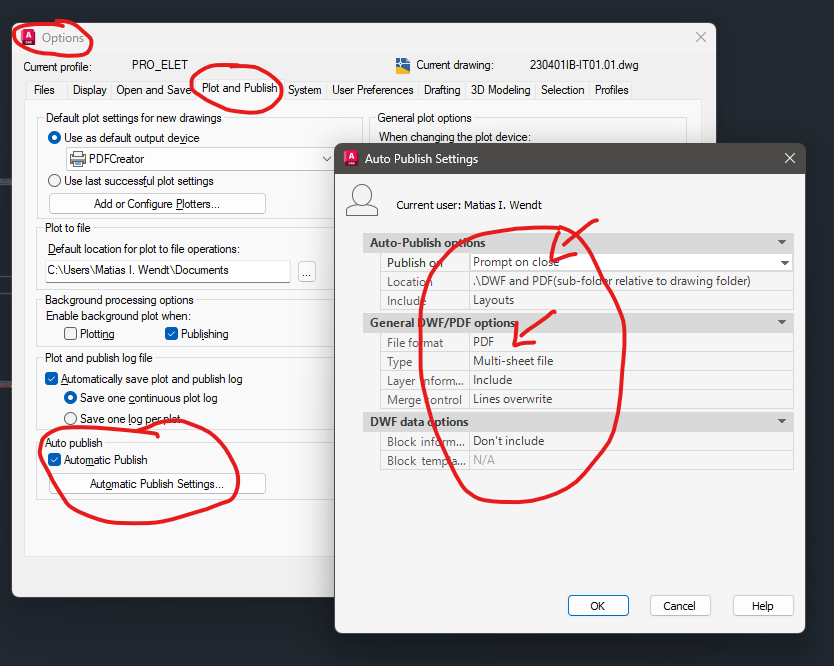Open the Selection tab

coord(563,90)
